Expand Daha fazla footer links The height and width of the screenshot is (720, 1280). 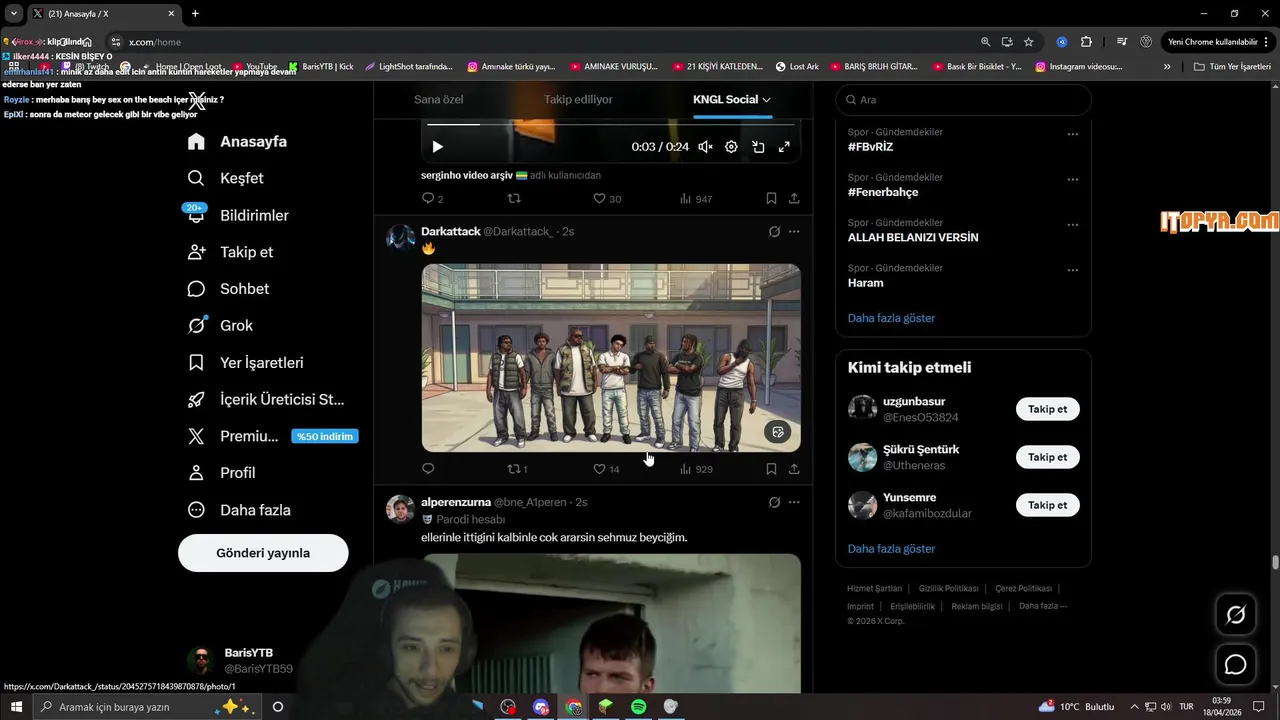1043,606
